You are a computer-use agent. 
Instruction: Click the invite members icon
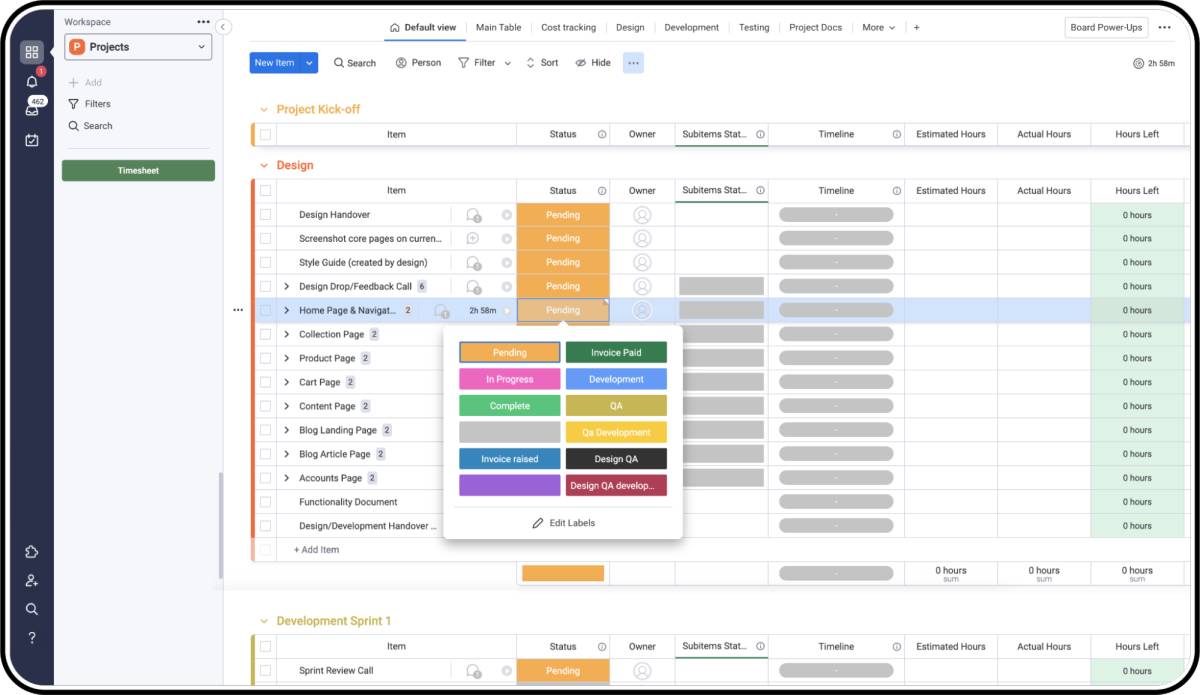[x=32, y=580]
